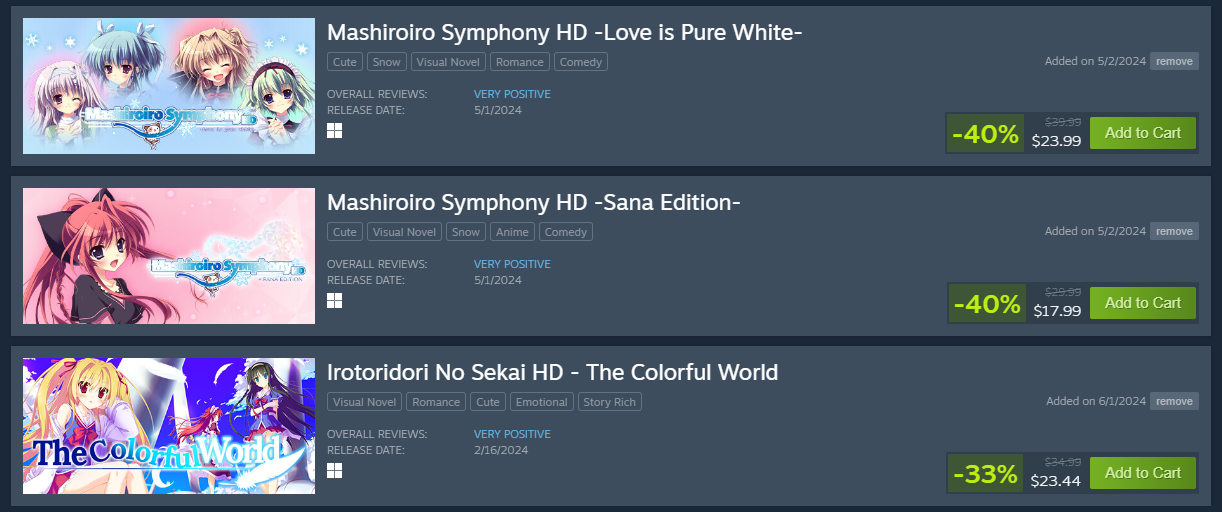Add Sana Edition to cart

point(1142,303)
